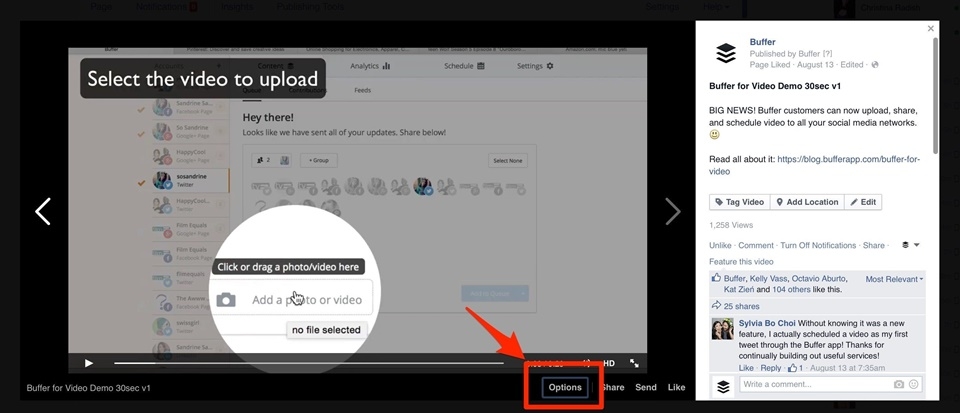This screenshot has height=413, width=960.
Task: View the 25 shares list
Action: (741, 306)
